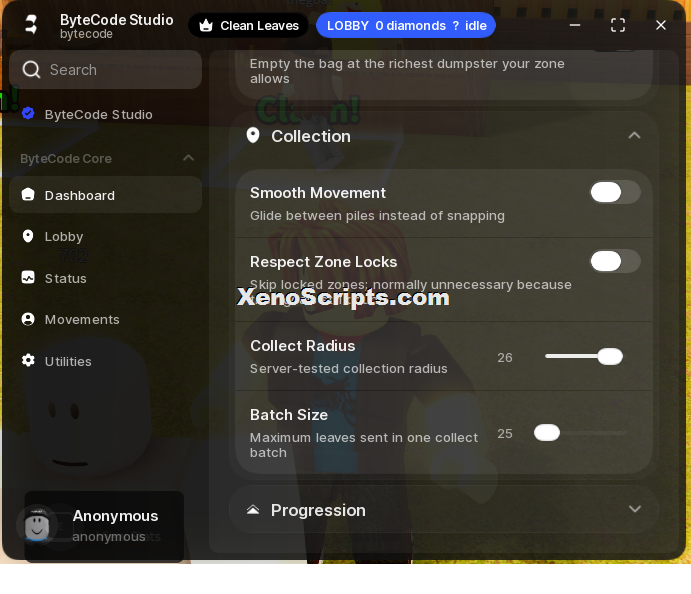Click the crown icon beside Clean Leaves

pyautogui.click(x=206, y=26)
